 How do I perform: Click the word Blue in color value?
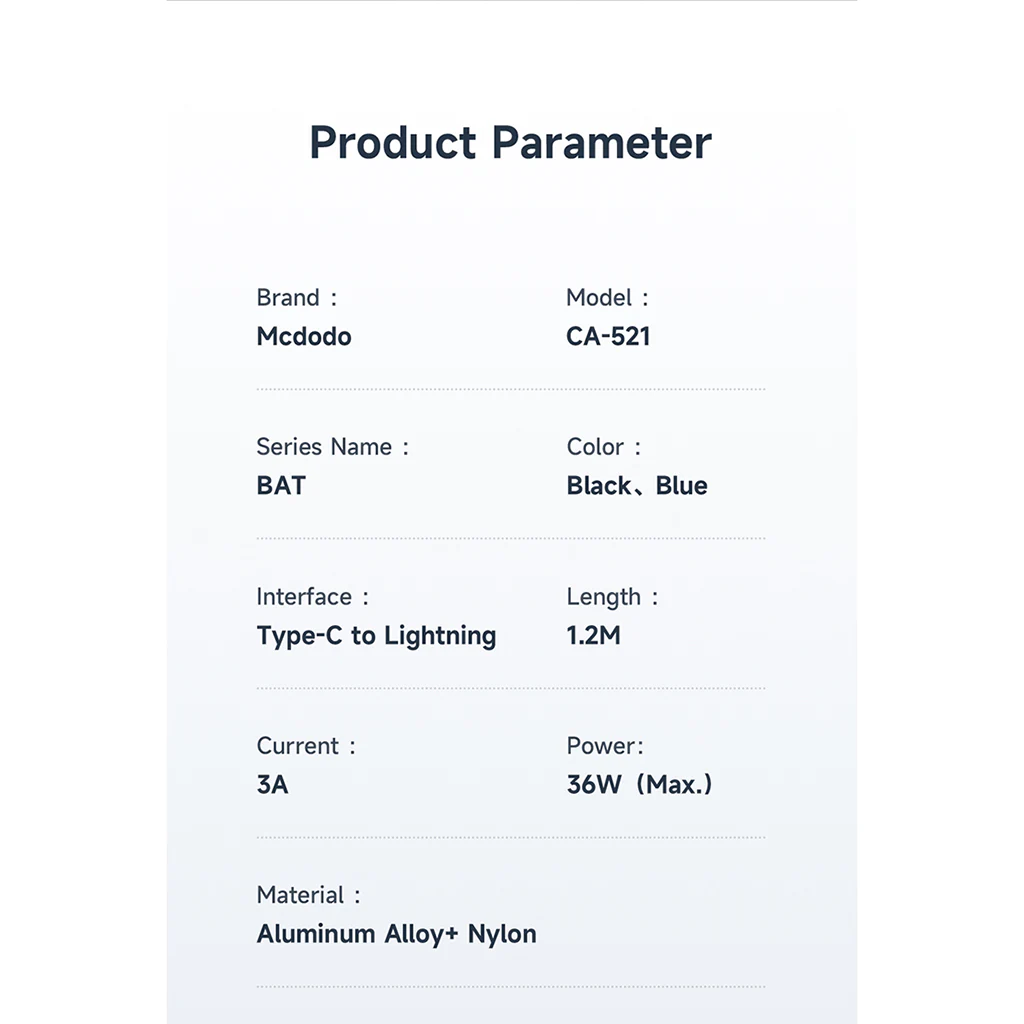(682, 486)
